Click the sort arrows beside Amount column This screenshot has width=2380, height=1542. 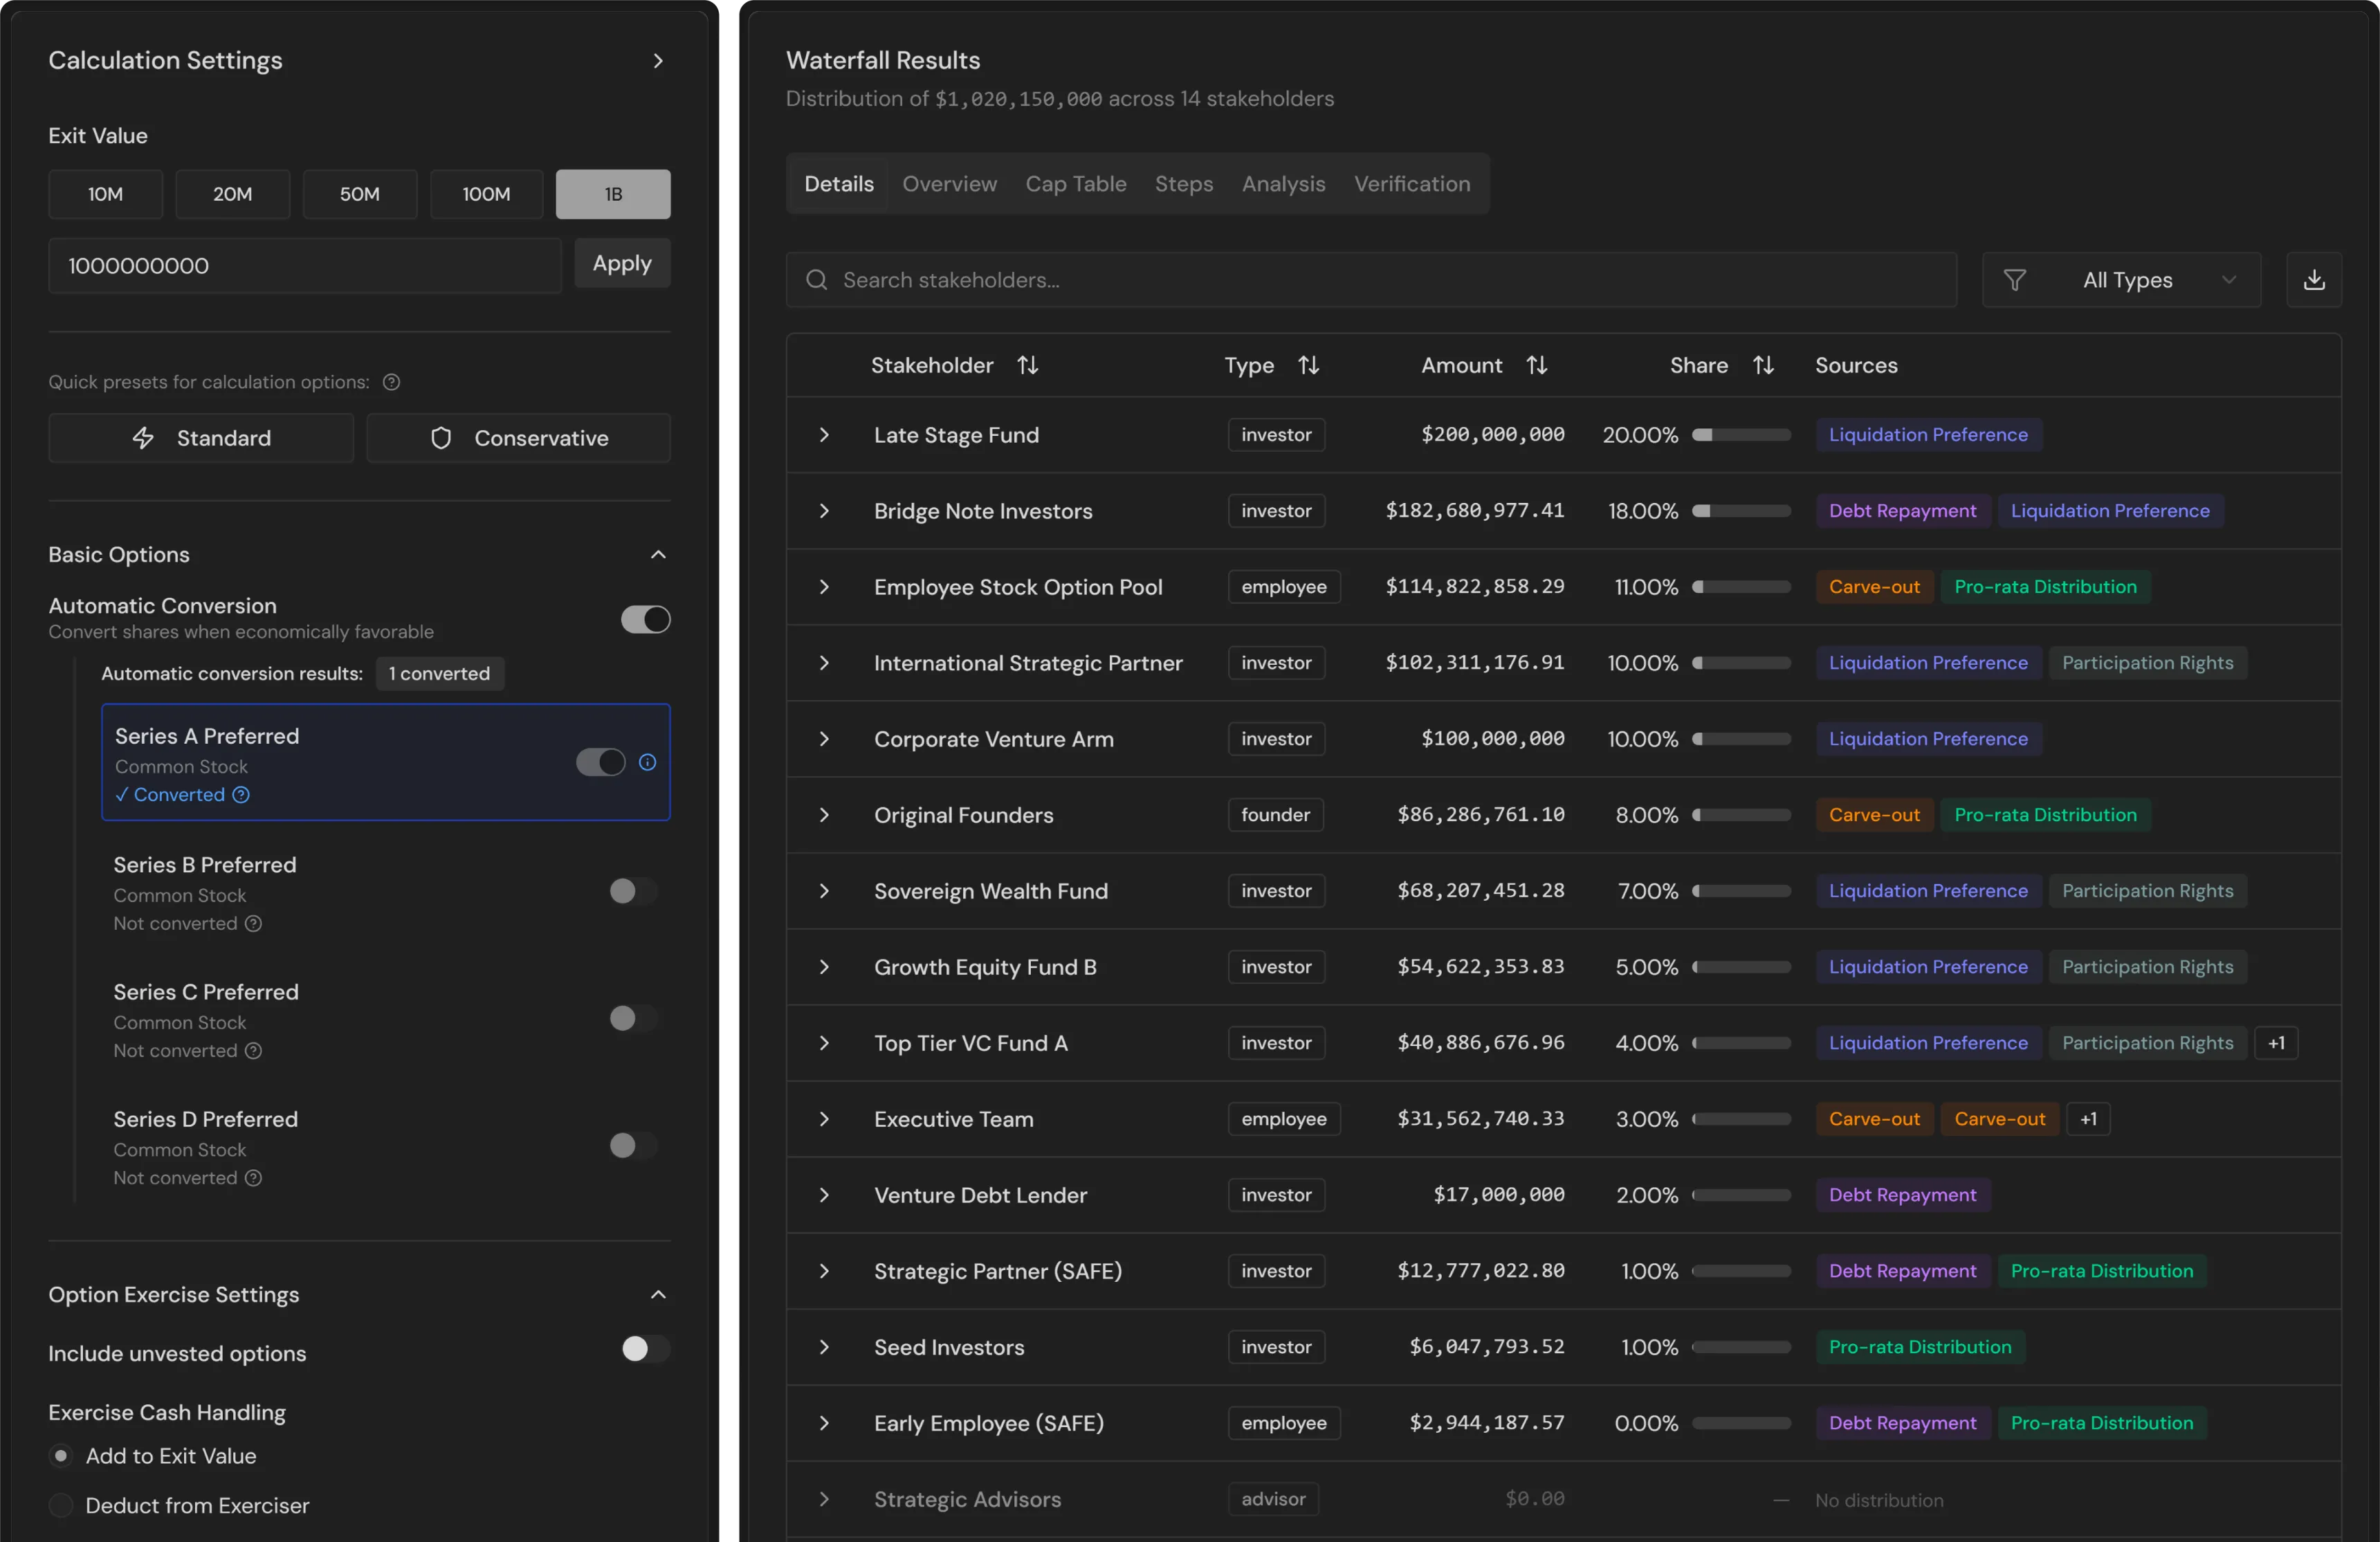1537,365
